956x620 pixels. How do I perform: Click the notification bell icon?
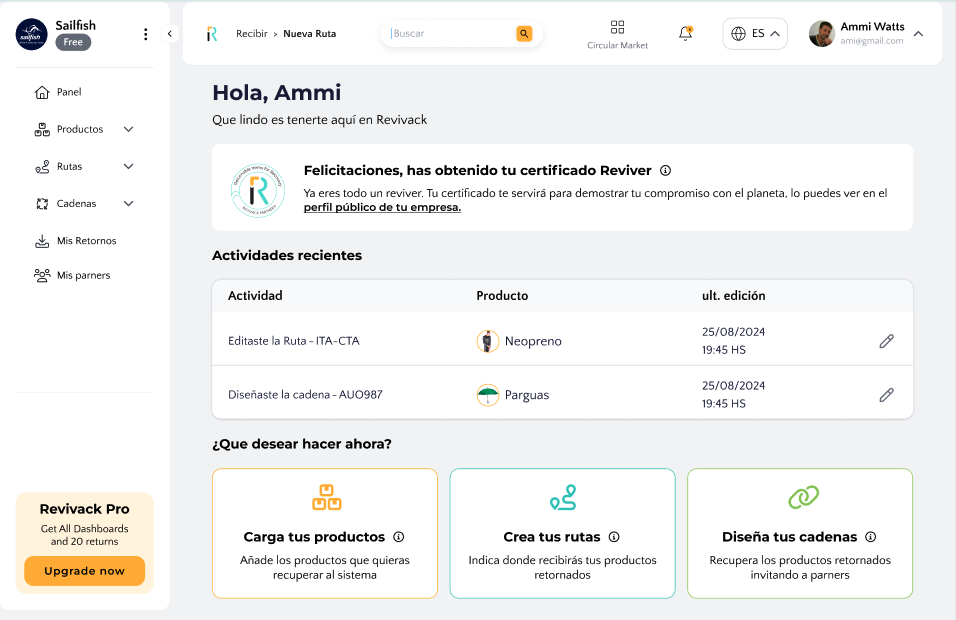pyautogui.click(x=685, y=33)
